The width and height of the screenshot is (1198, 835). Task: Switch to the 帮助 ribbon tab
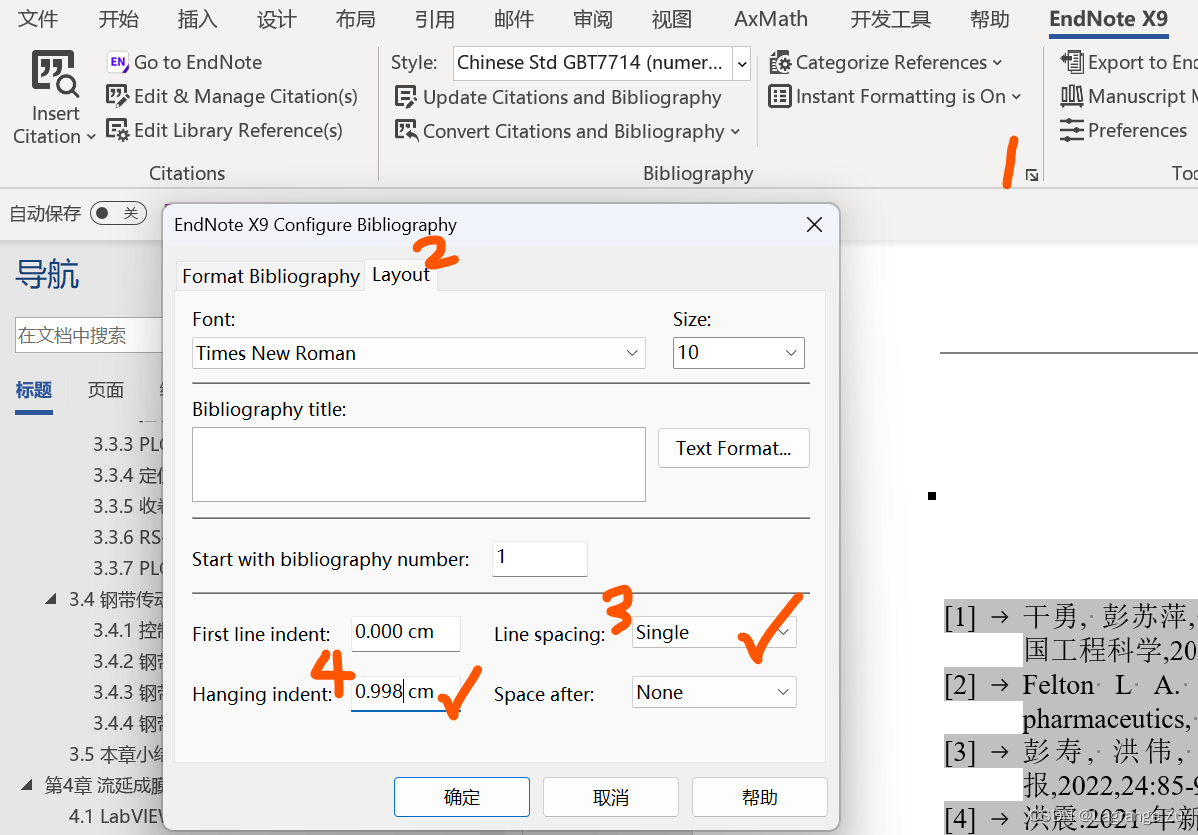[989, 18]
